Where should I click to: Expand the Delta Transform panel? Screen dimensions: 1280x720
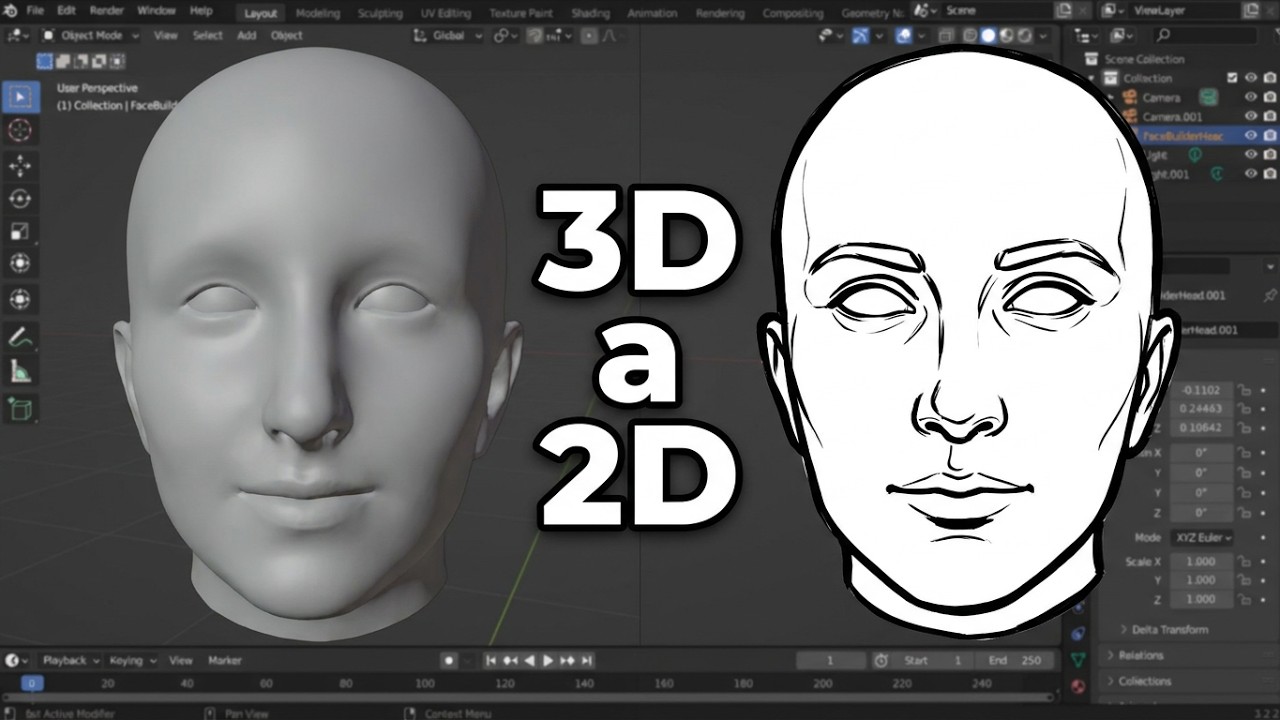pos(1164,630)
